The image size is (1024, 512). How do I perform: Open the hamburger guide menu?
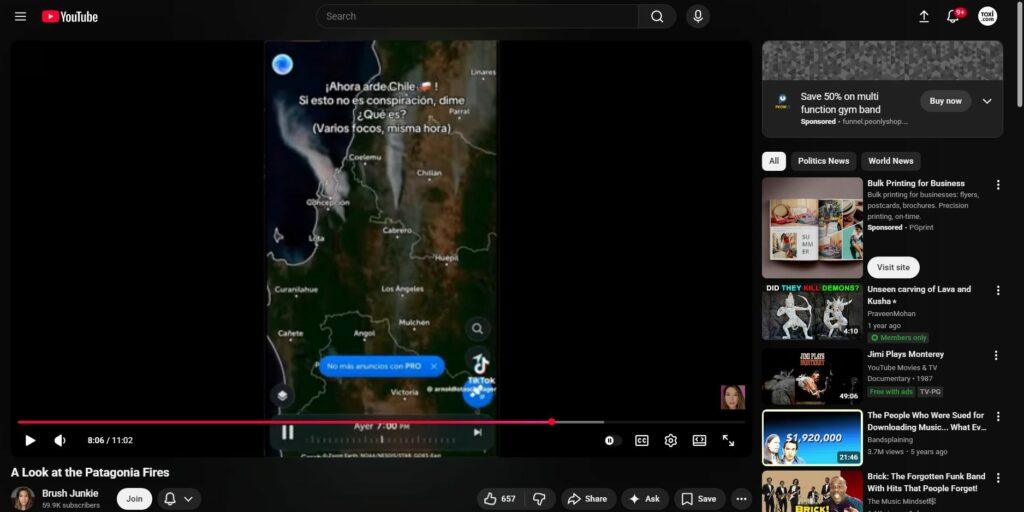(x=20, y=16)
